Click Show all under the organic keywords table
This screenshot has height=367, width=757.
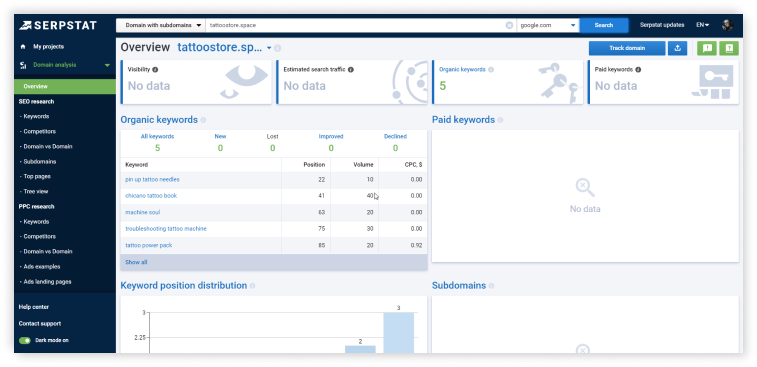click(x=136, y=262)
